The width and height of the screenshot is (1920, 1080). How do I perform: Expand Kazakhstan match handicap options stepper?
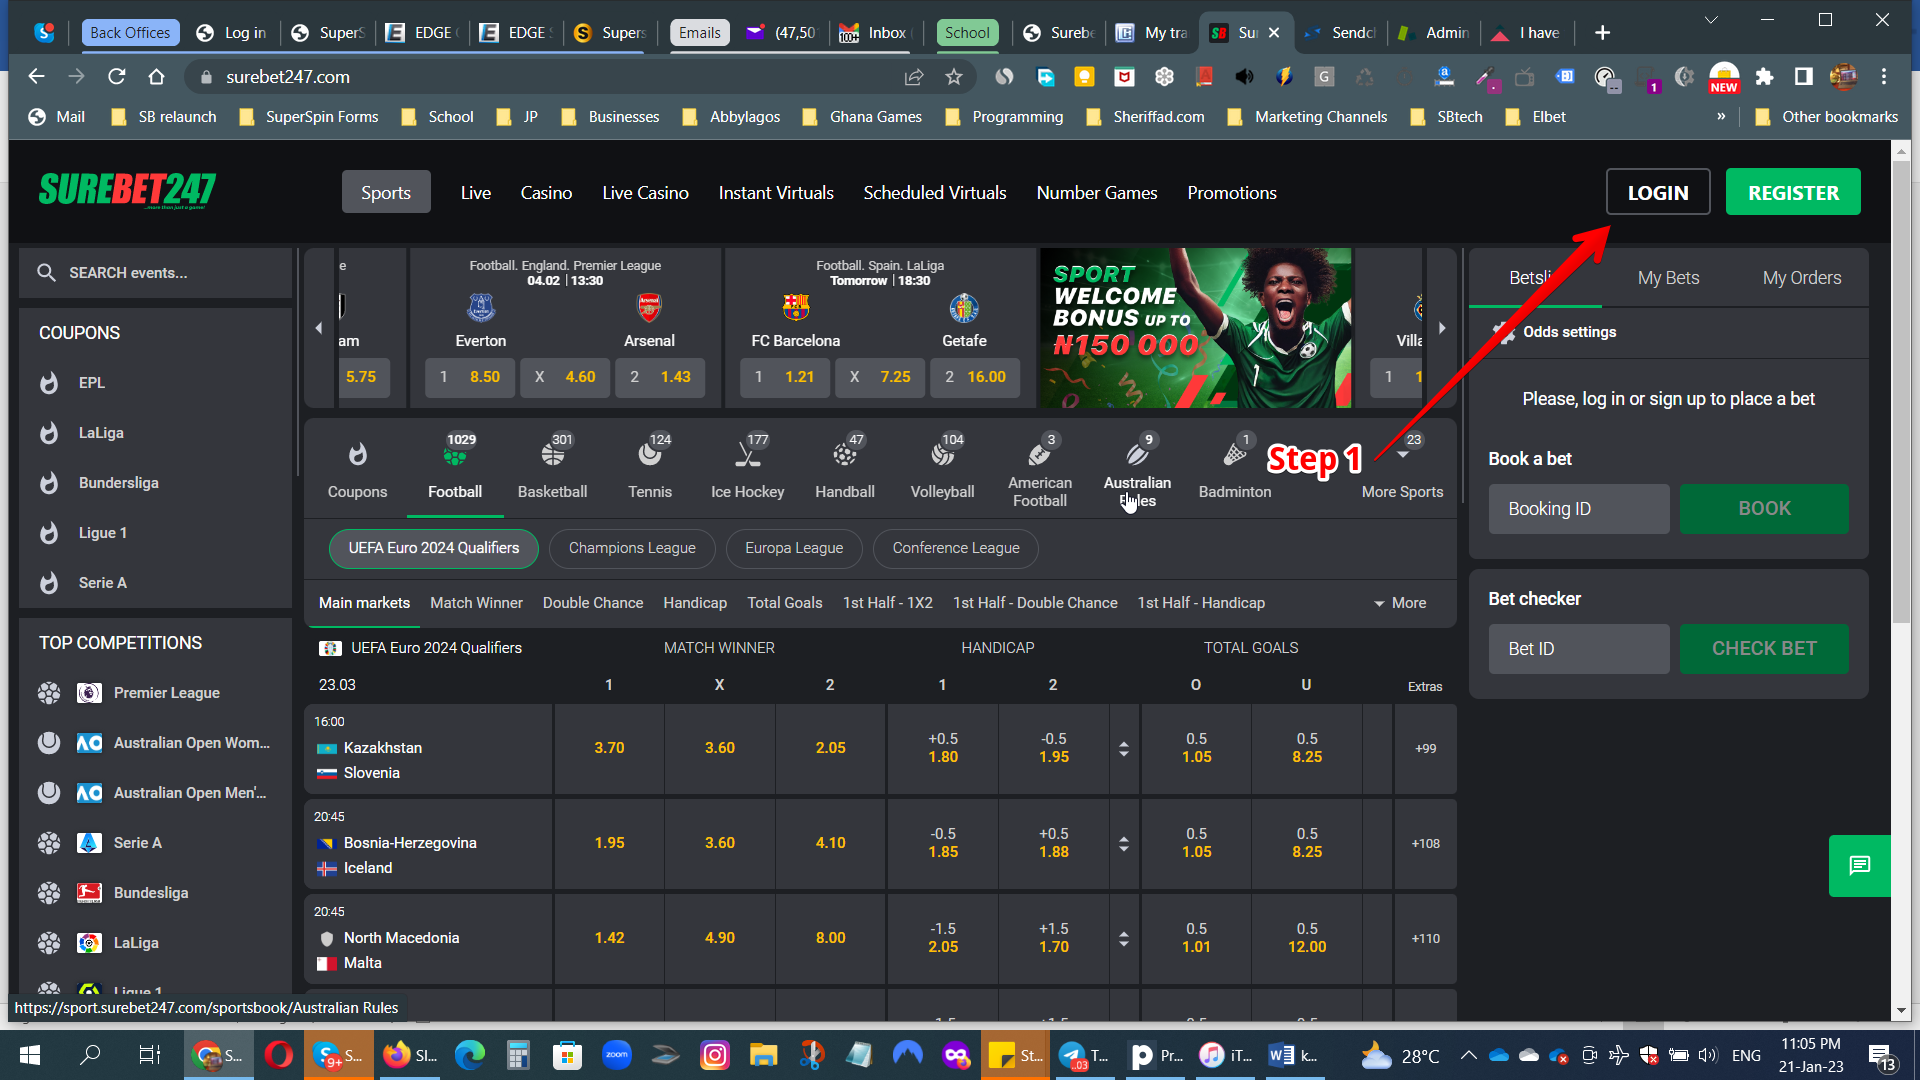click(1124, 749)
